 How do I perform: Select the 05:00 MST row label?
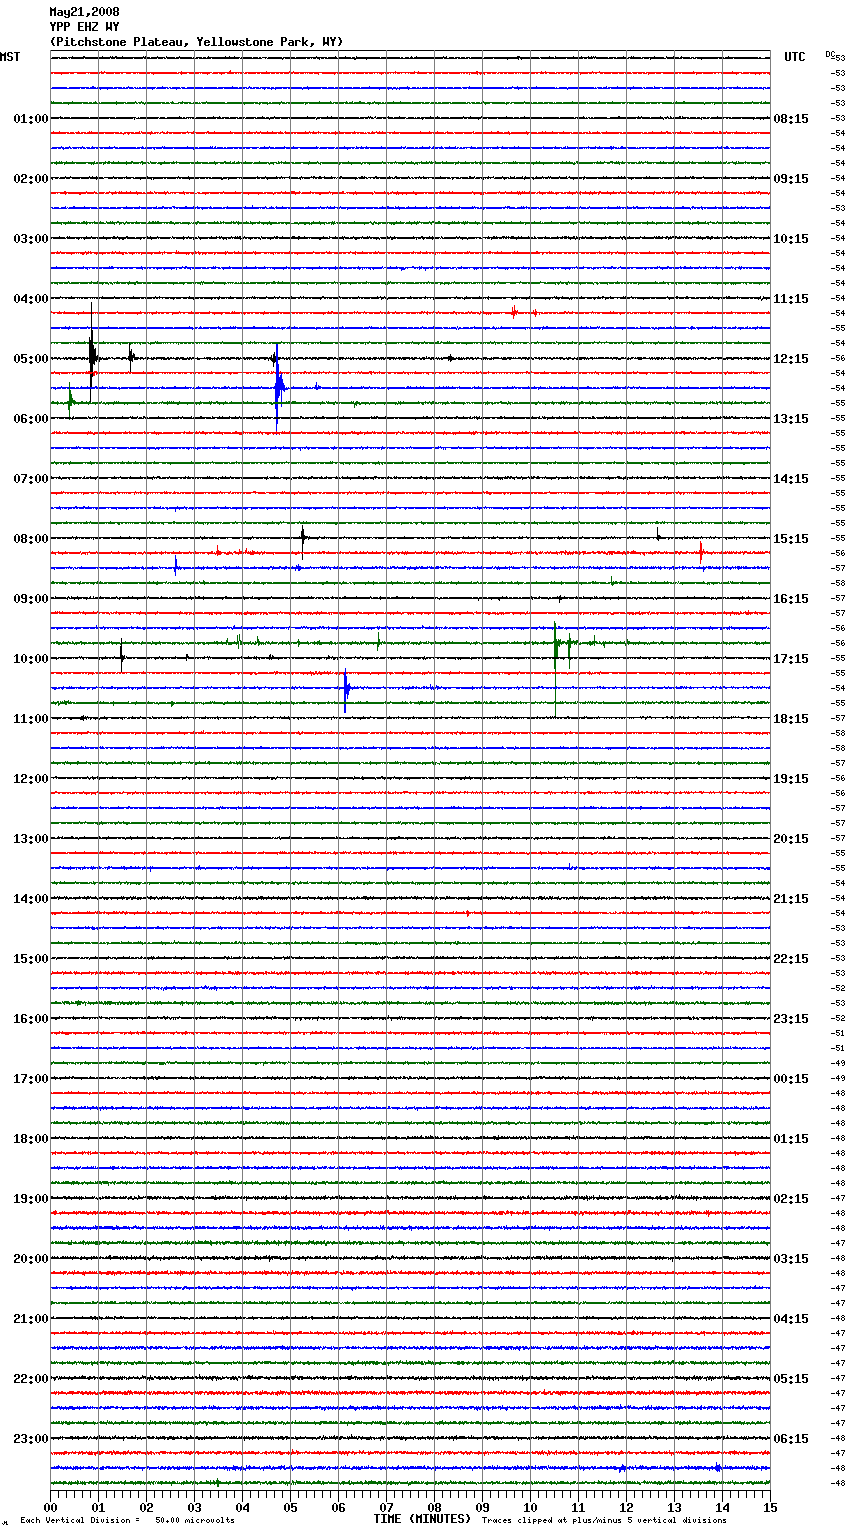pyautogui.click(x=30, y=359)
